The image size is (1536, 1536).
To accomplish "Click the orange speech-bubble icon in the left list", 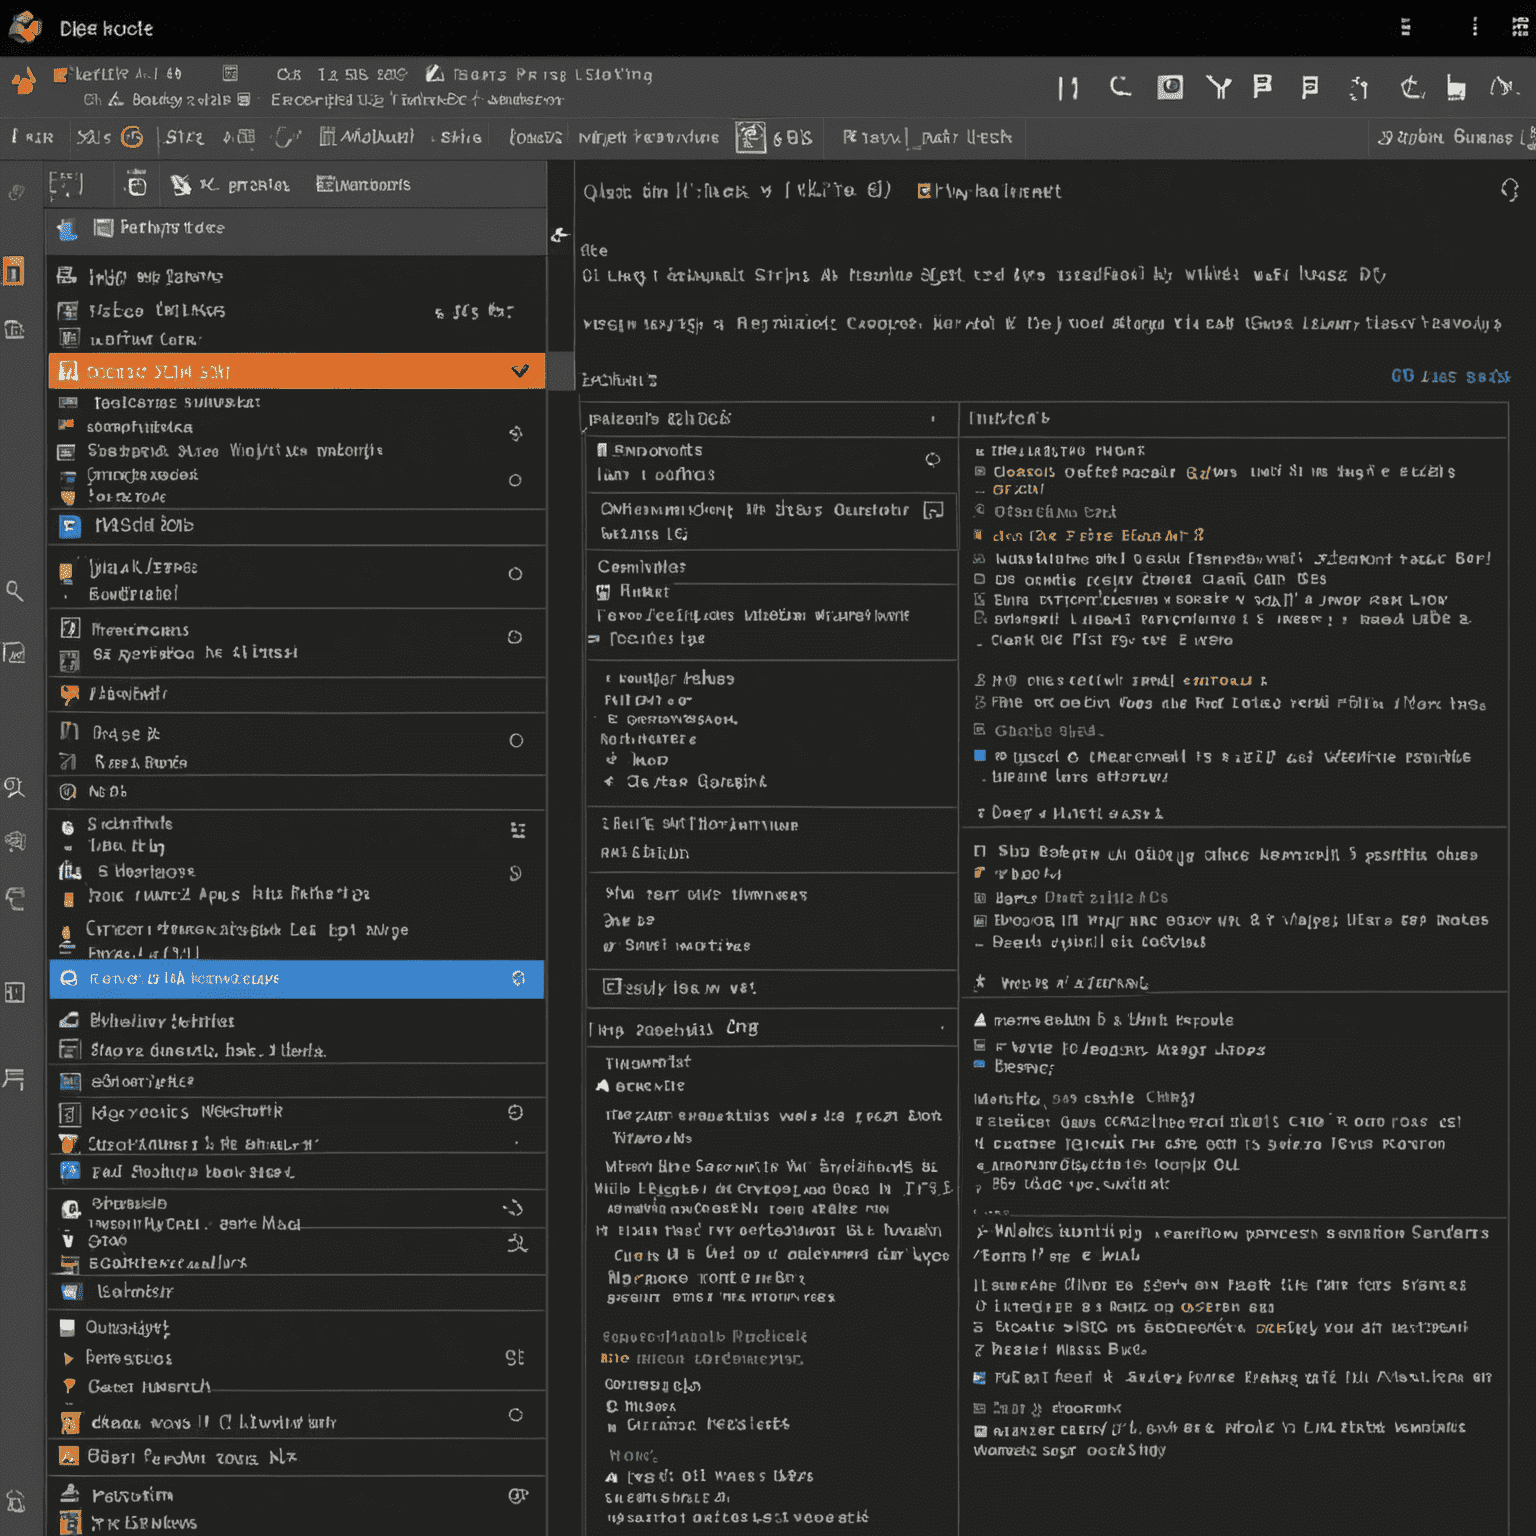I will click(x=69, y=693).
